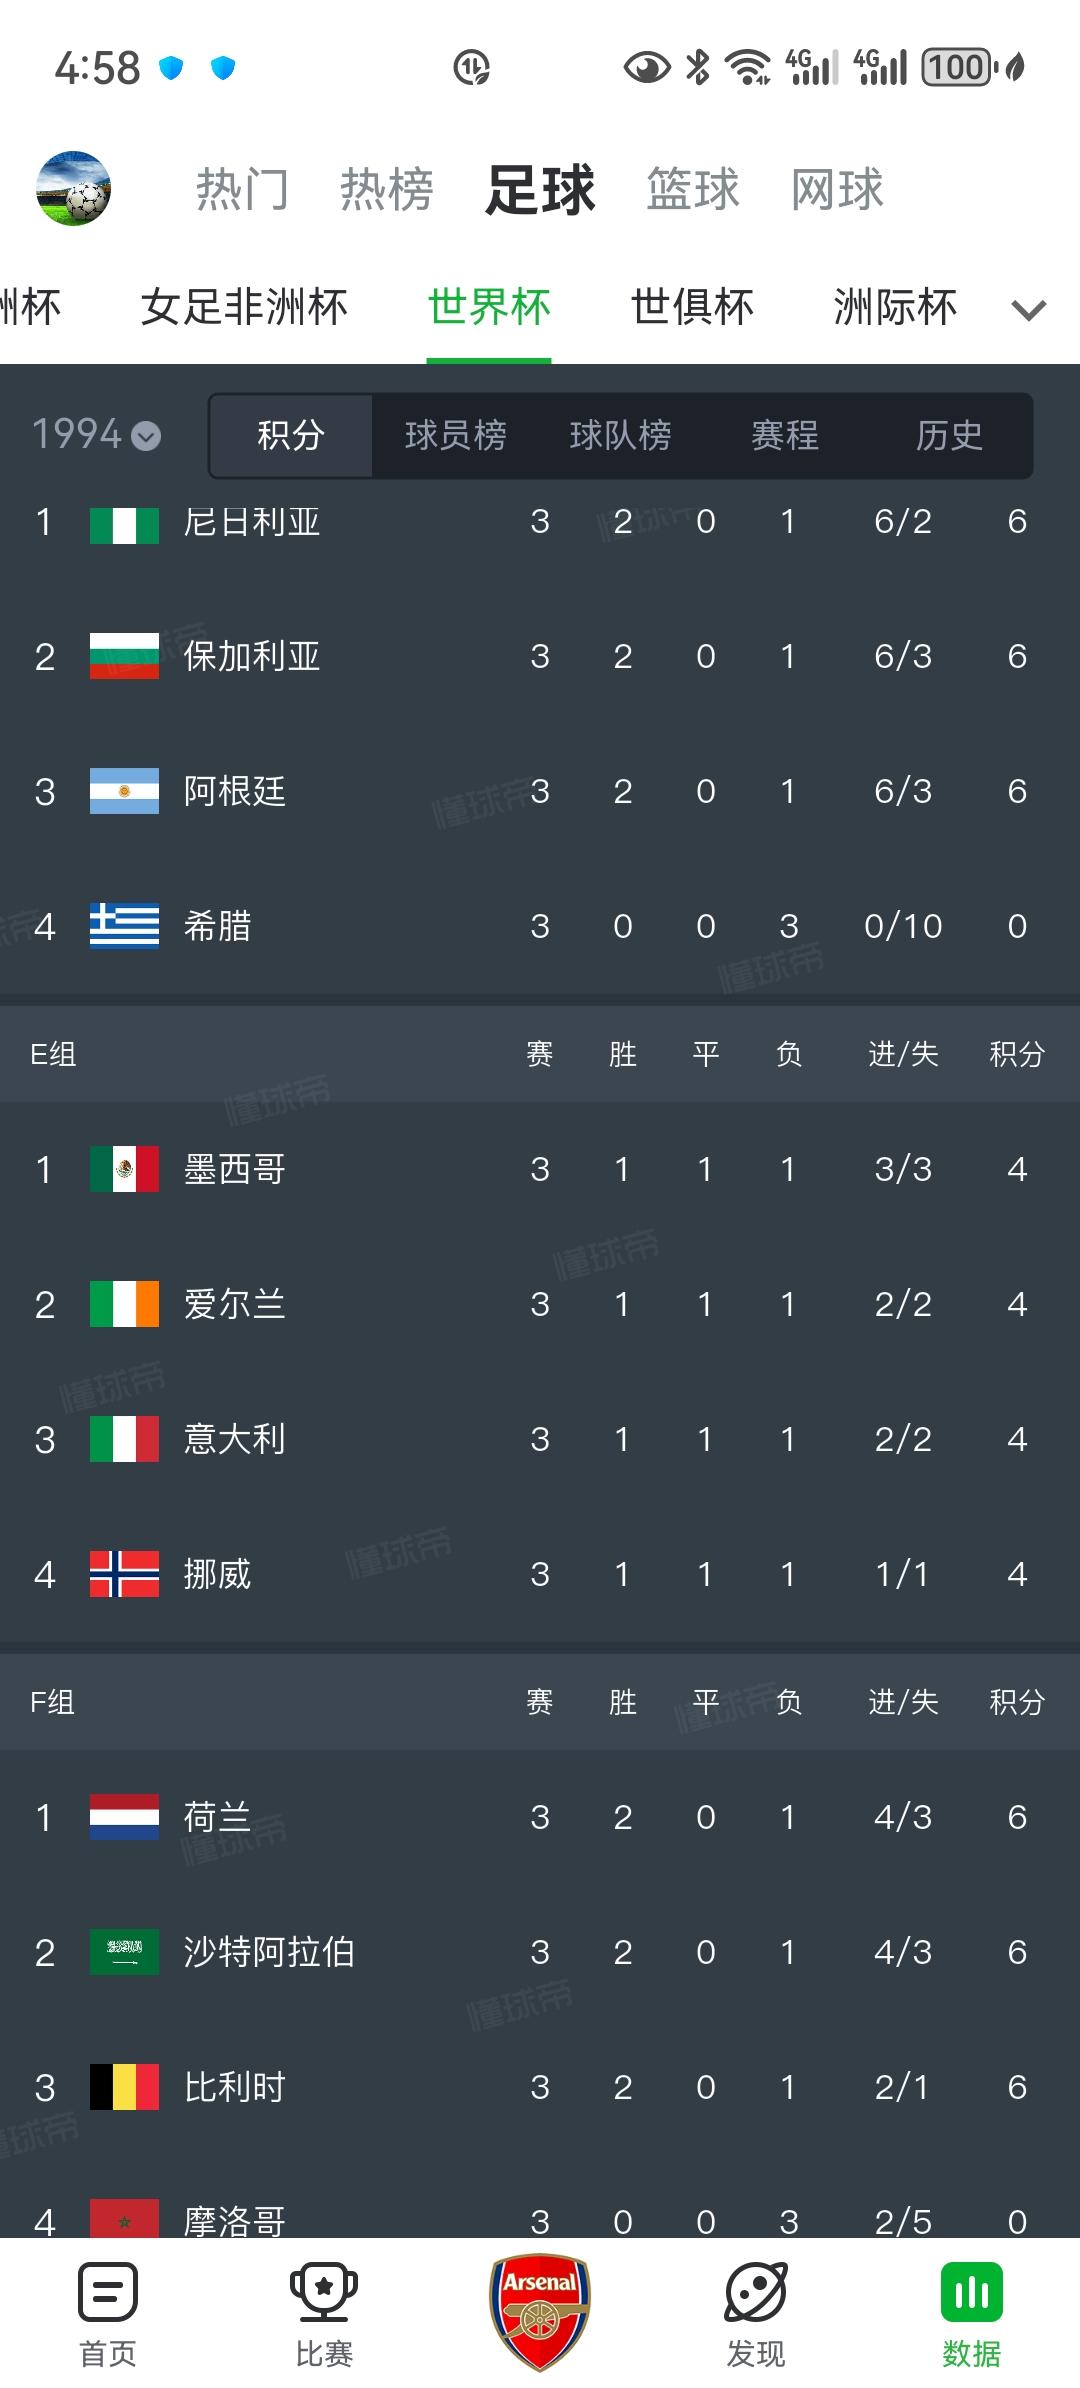Screen dimensions: 1080x2388
Task: Switch to the 球员榜 tab
Action: point(455,435)
